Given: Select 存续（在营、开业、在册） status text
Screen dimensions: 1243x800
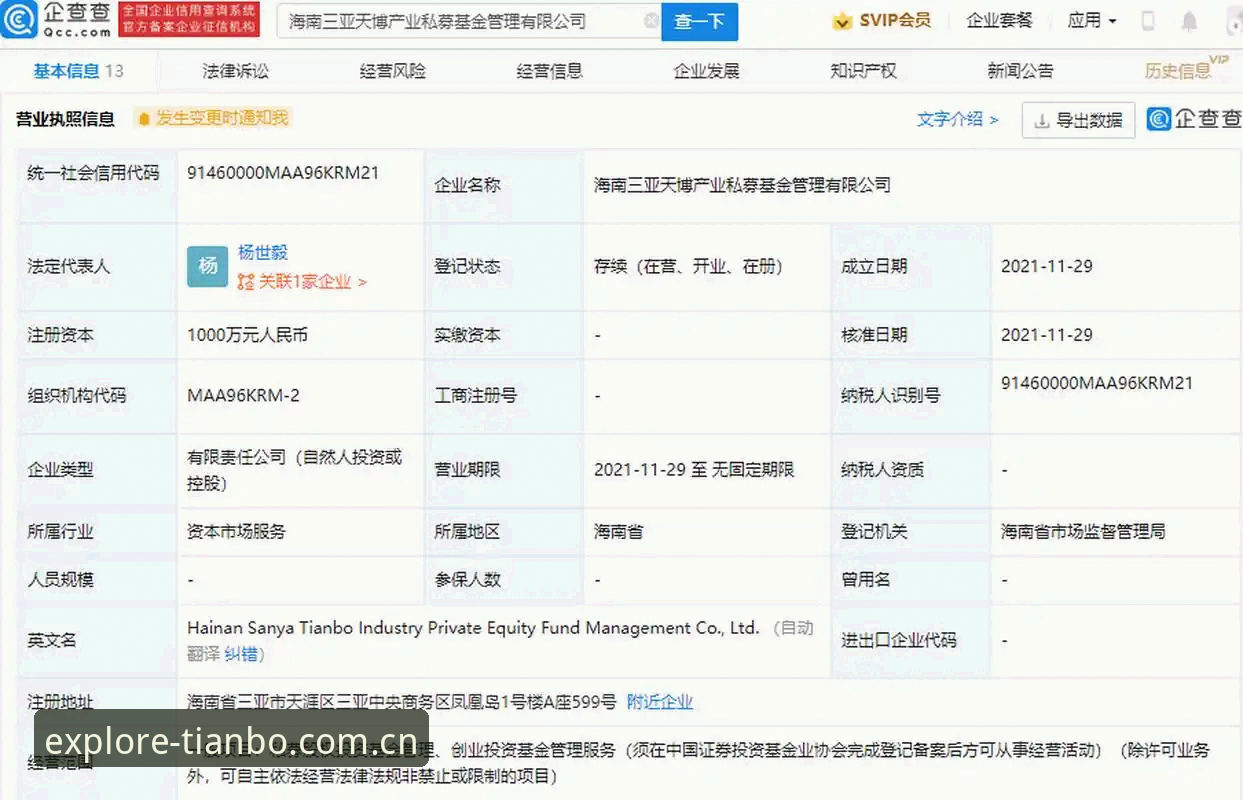Looking at the screenshot, I should click(688, 266).
